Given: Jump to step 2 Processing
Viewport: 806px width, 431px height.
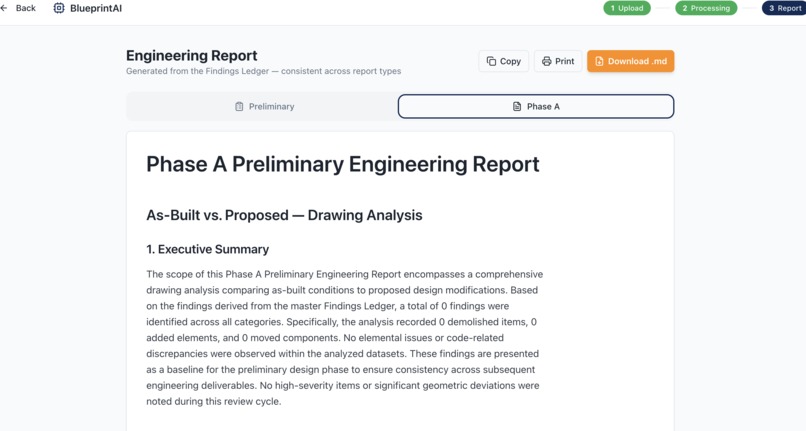Looking at the screenshot, I should click(x=706, y=8).
